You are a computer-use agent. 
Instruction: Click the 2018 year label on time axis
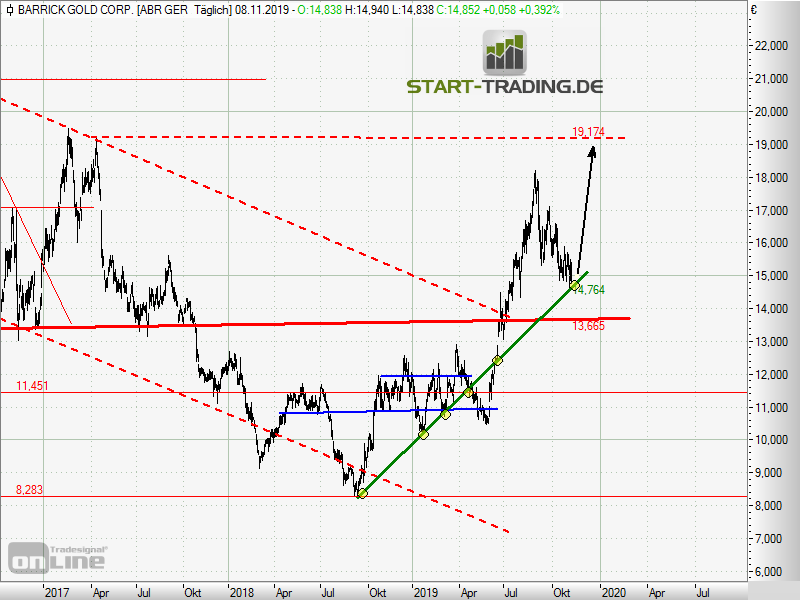[241, 592]
